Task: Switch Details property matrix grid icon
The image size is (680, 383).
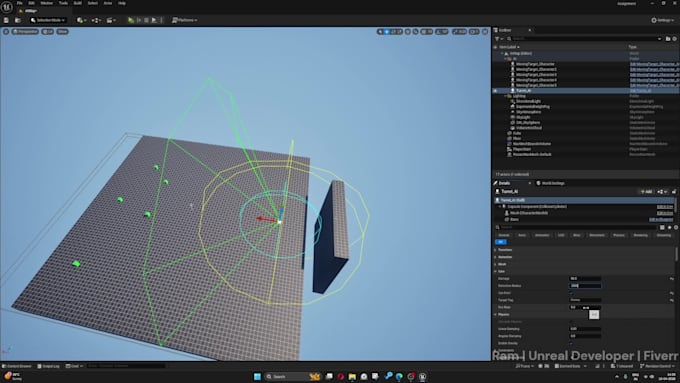Action: (x=662, y=227)
